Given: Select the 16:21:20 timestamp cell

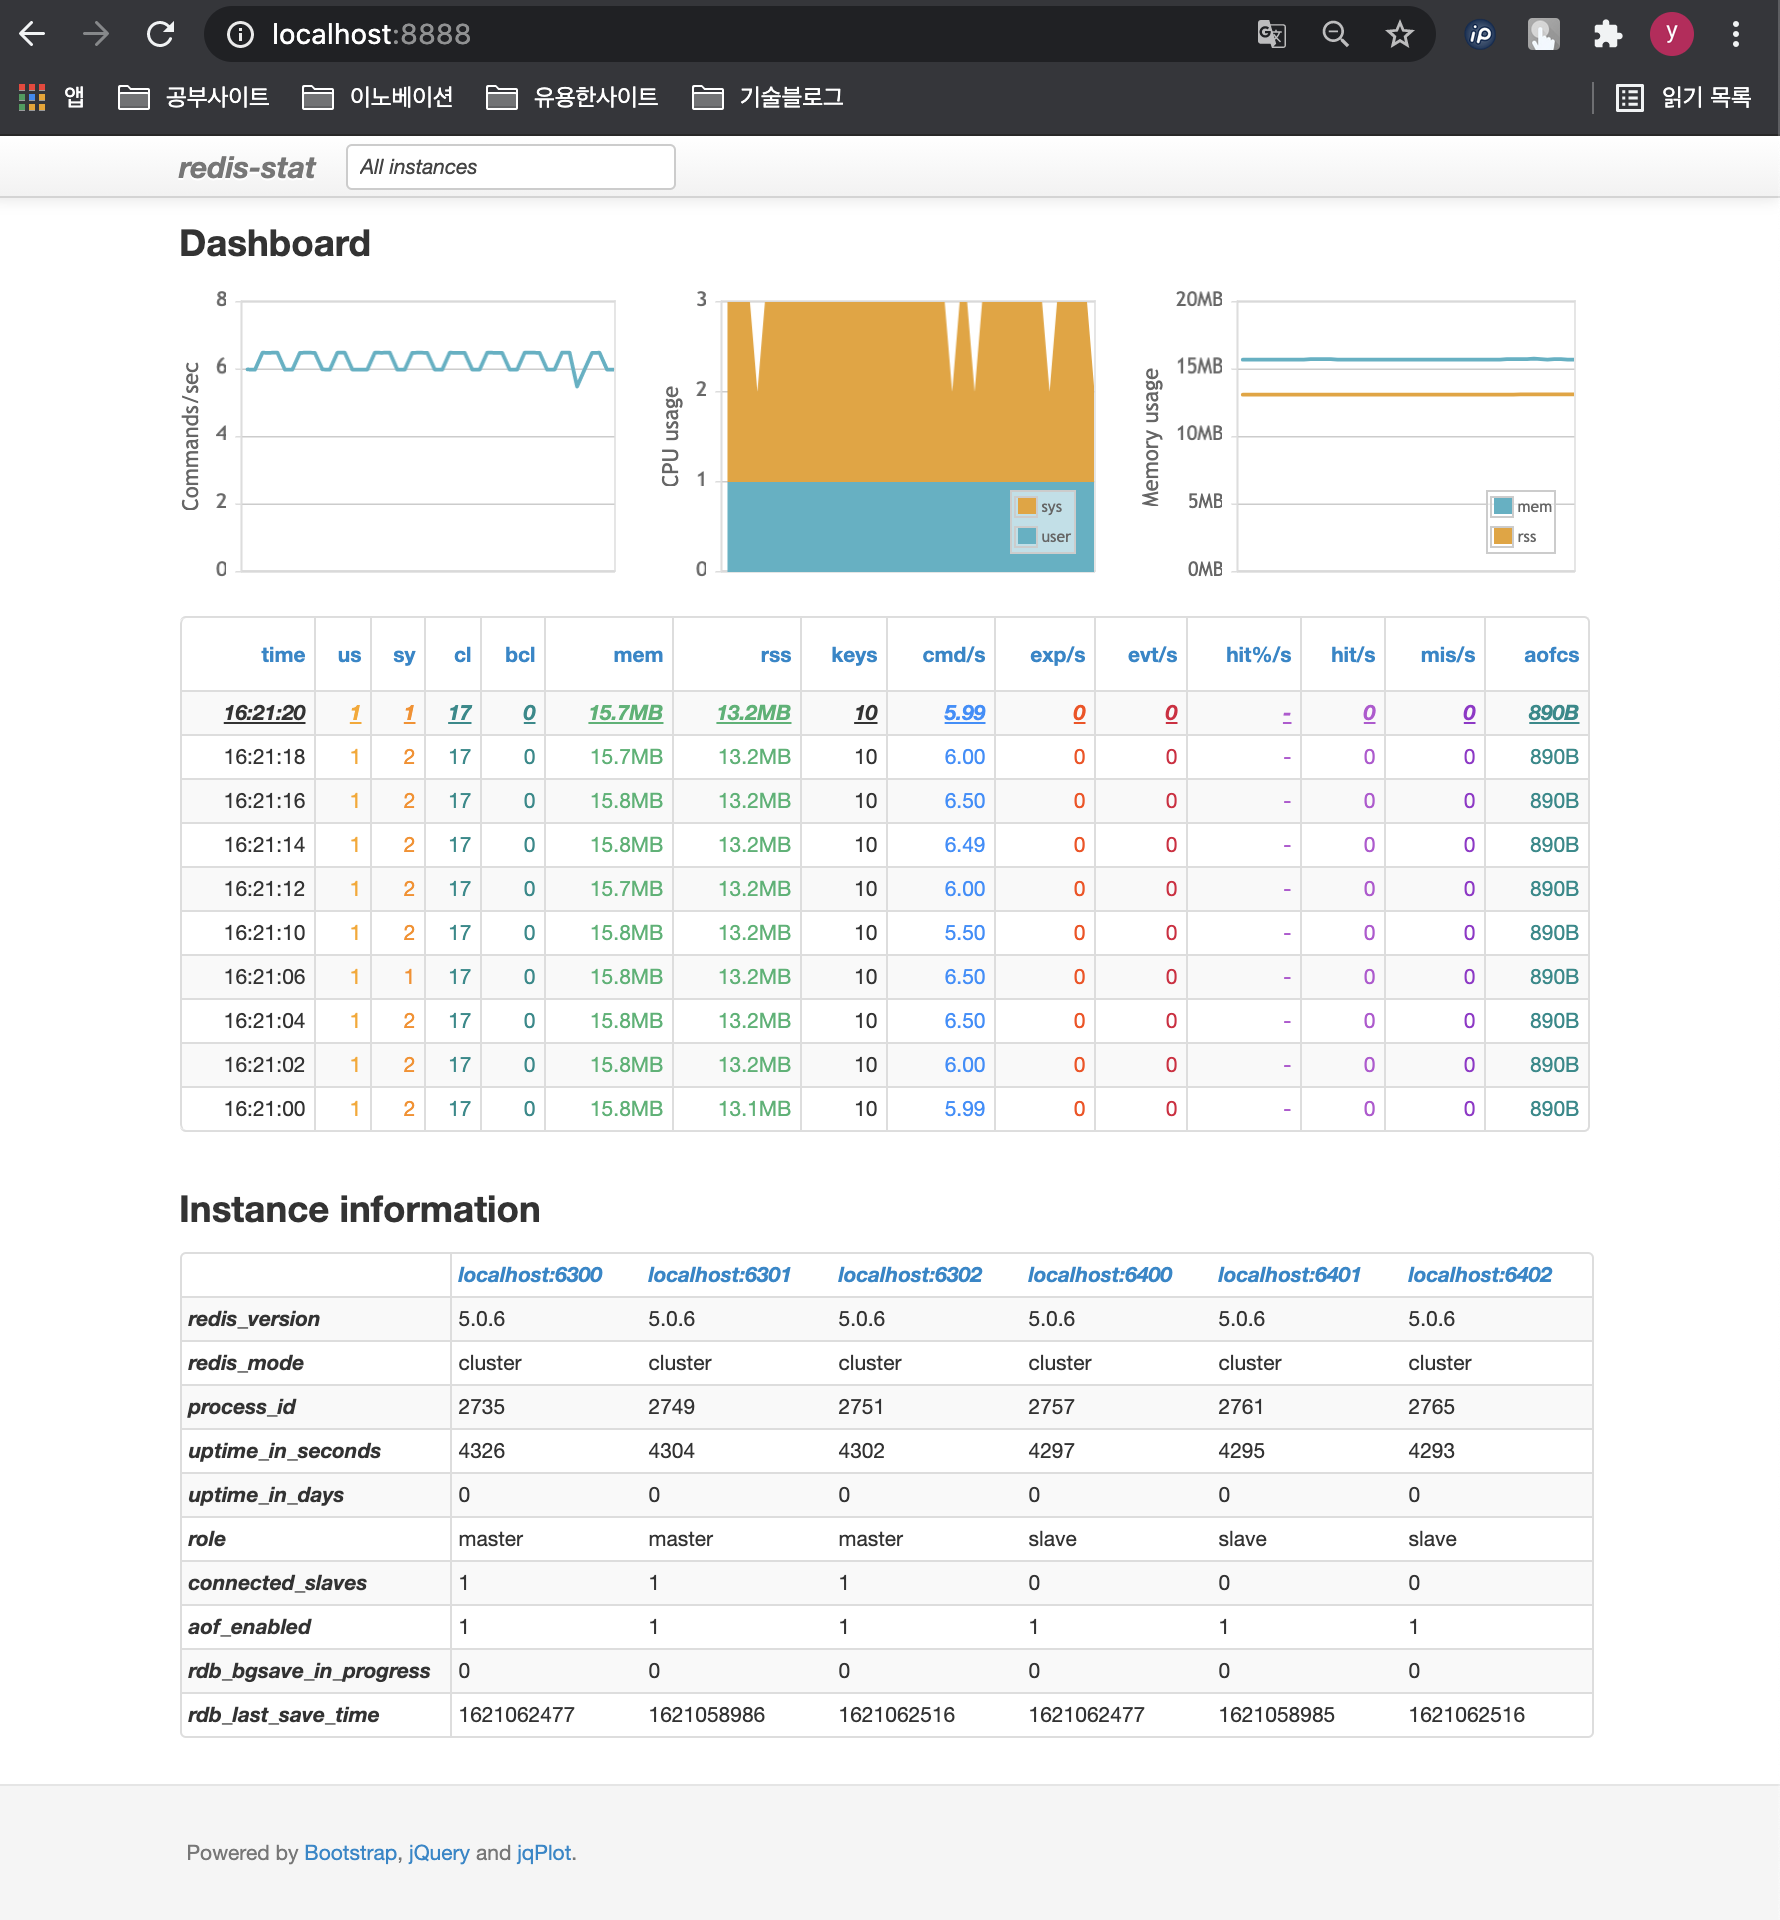Looking at the screenshot, I should coord(264,713).
